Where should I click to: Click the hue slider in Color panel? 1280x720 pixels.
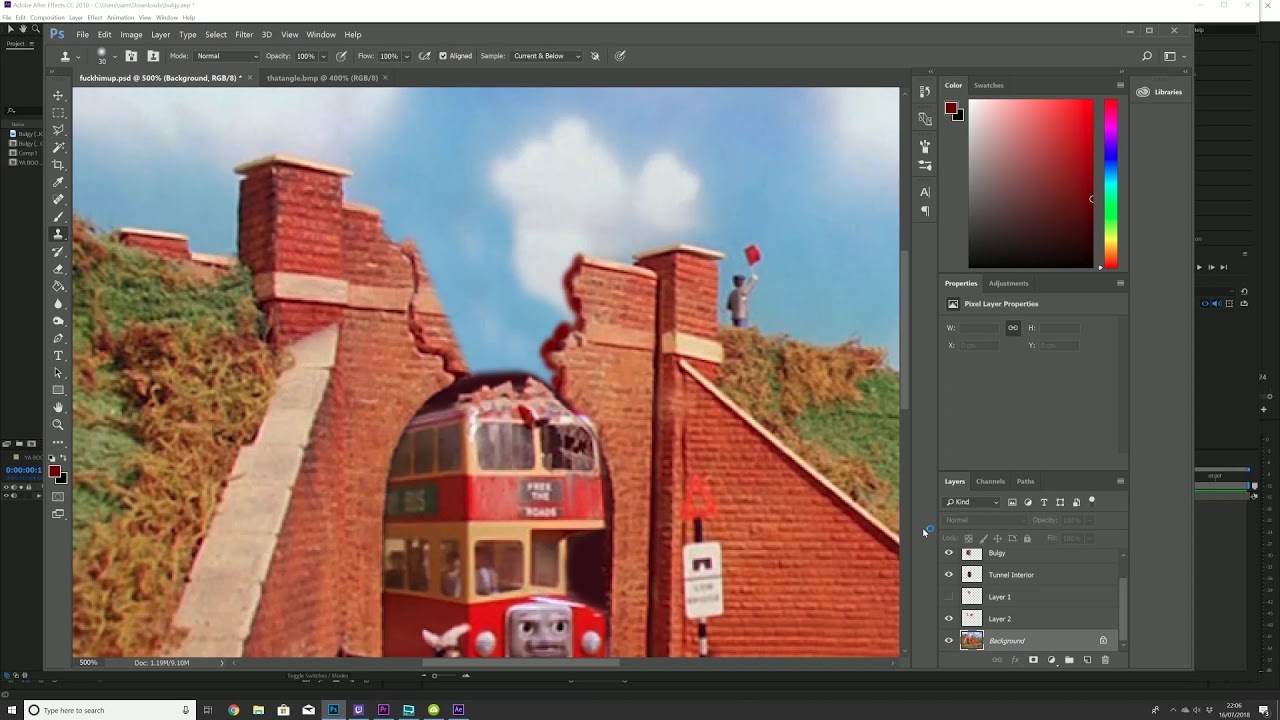point(1110,183)
